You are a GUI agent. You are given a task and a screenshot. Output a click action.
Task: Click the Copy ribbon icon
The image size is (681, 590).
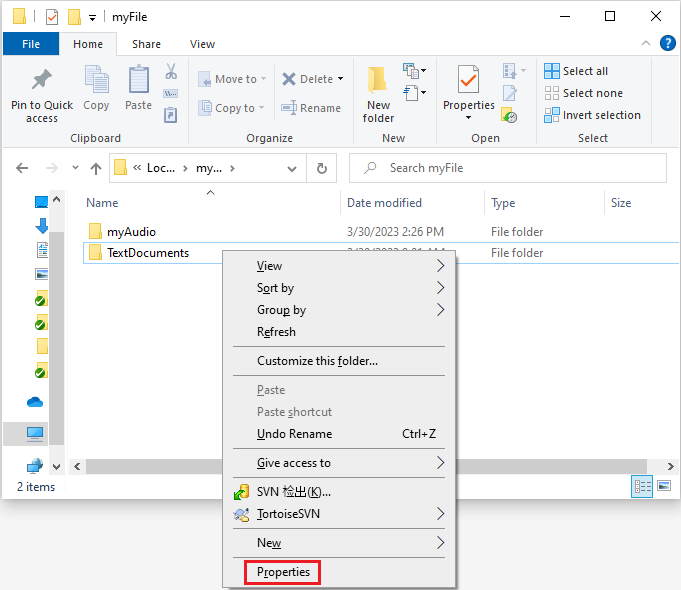click(96, 80)
